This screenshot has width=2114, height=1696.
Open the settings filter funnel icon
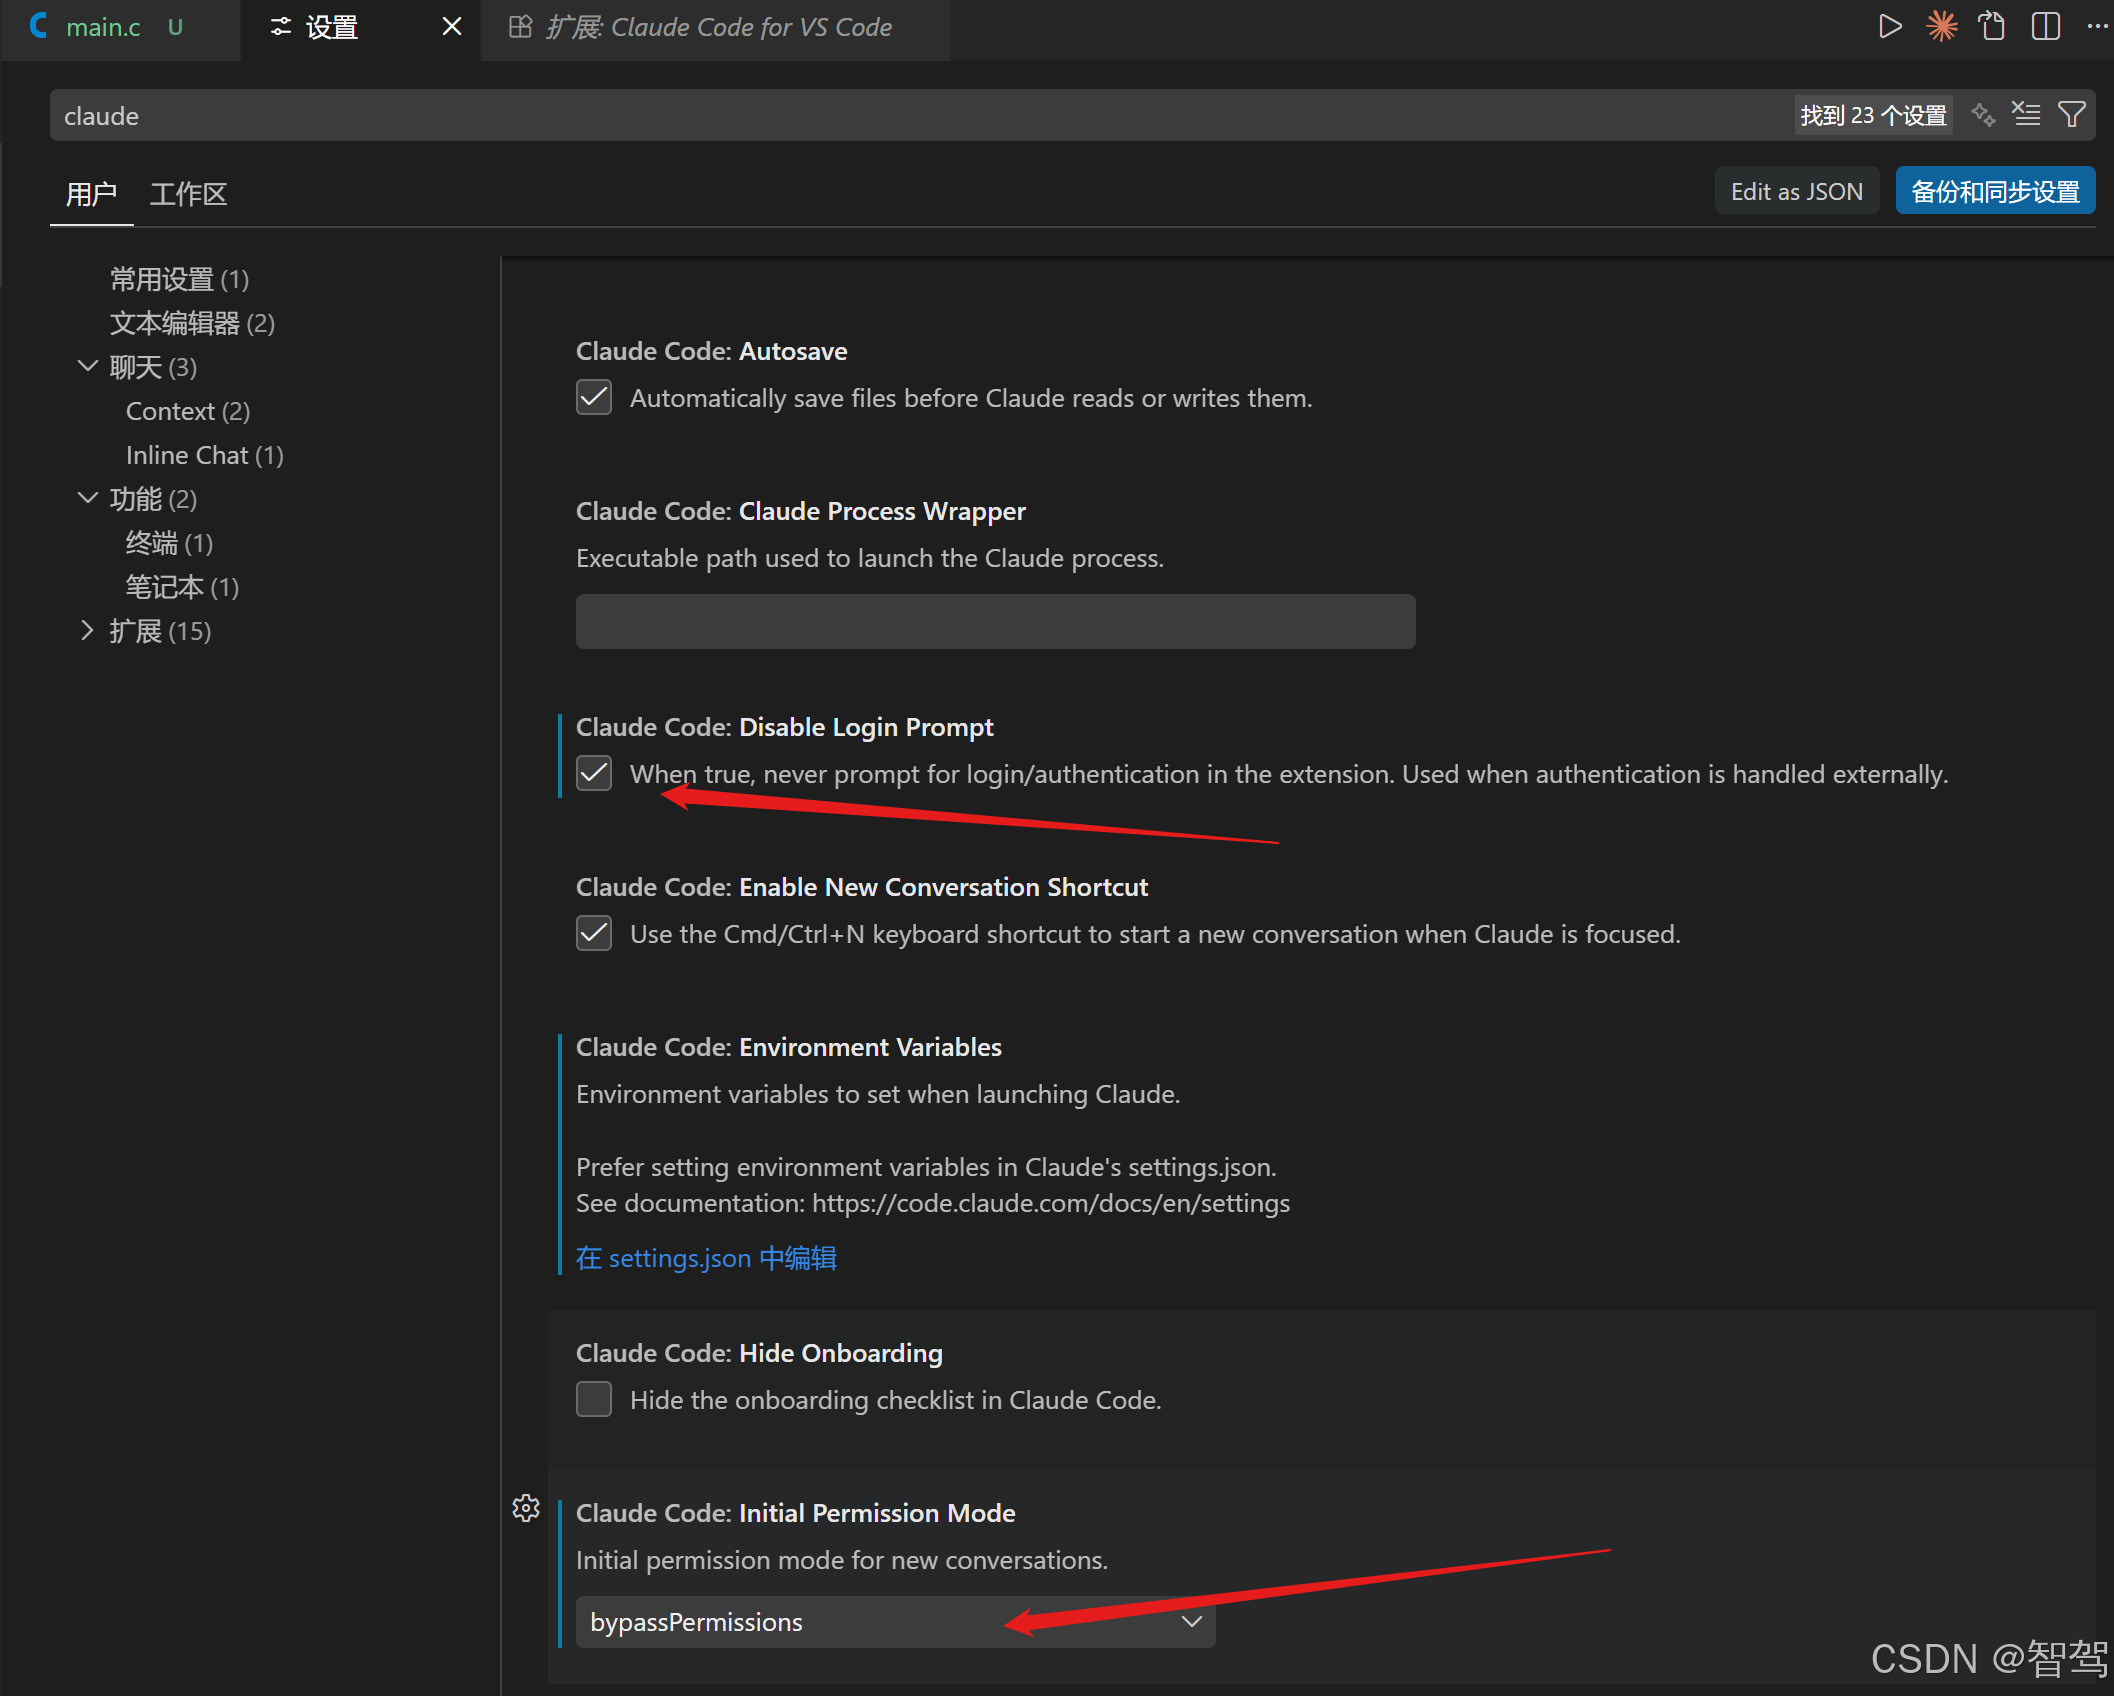[x=2072, y=115]
